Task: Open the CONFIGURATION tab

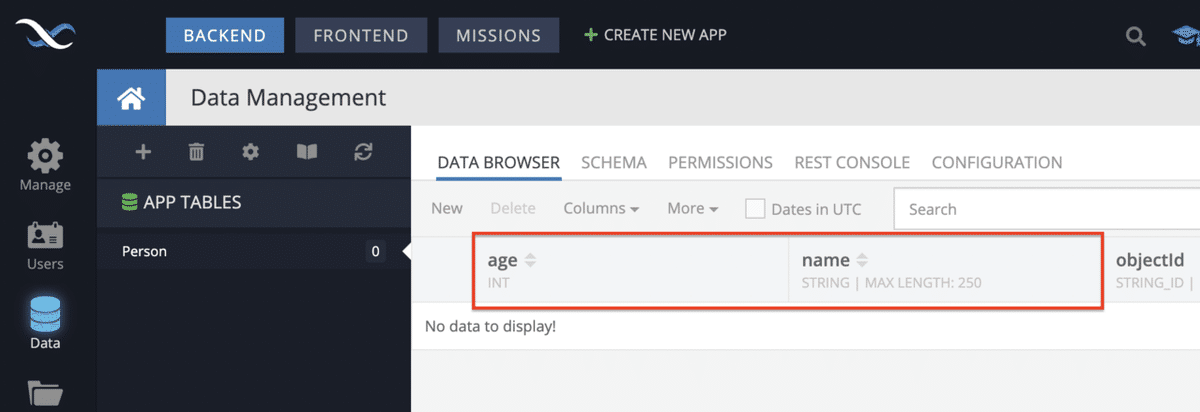Action: pyautogui.click(x=997, y=162)
